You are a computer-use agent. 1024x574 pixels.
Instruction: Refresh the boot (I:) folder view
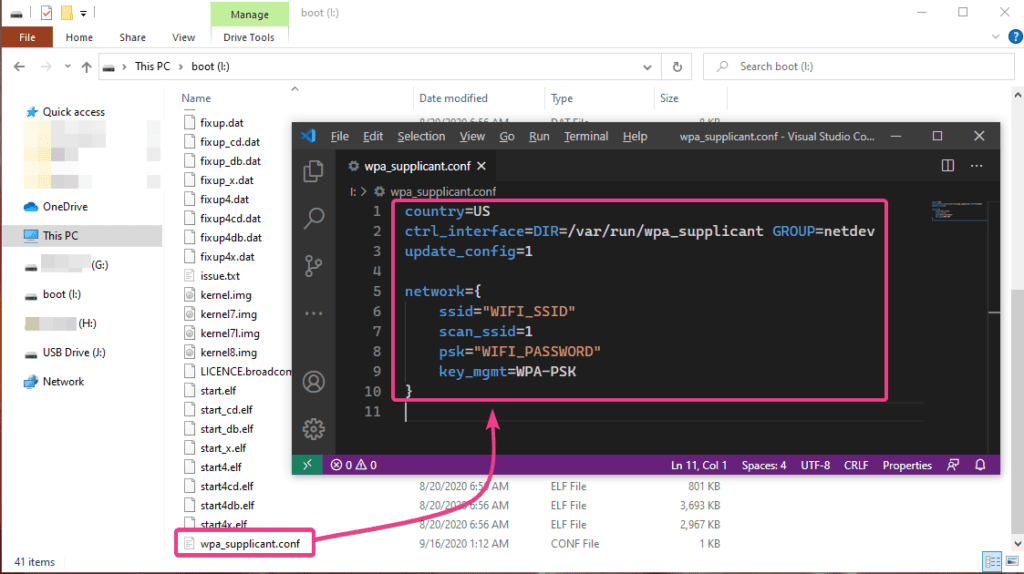click(678, 67)
